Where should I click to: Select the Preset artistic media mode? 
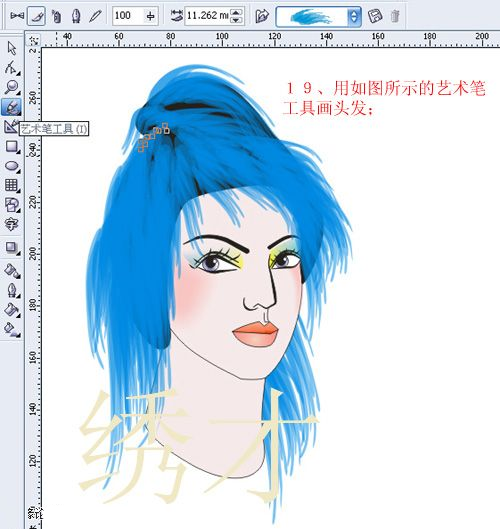(x=16, y=16)
